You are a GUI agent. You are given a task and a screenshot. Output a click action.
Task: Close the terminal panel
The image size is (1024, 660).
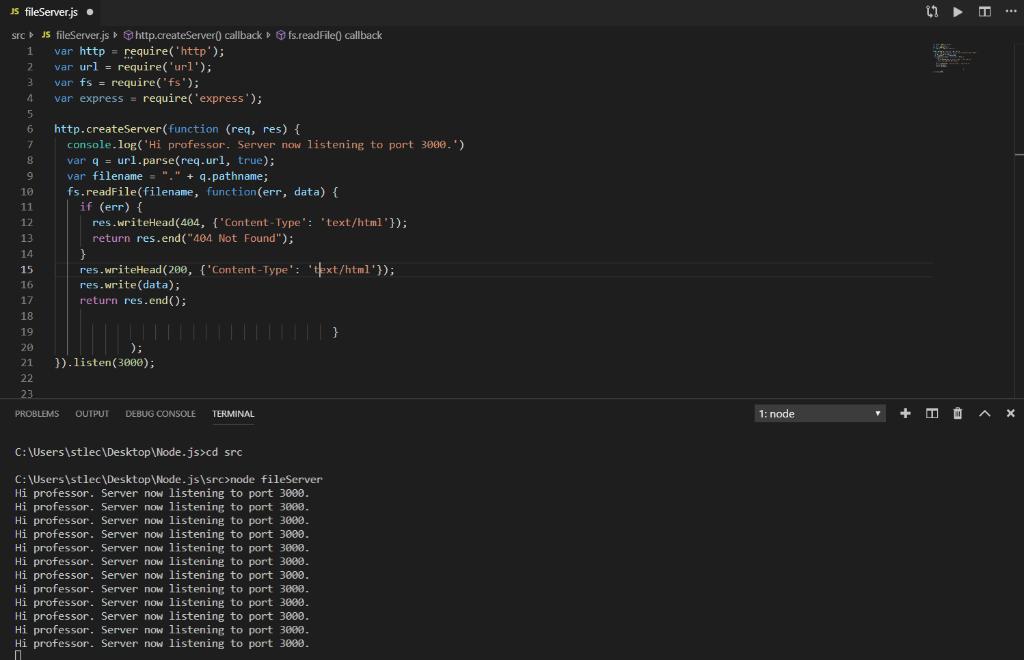click(1010, 413)
